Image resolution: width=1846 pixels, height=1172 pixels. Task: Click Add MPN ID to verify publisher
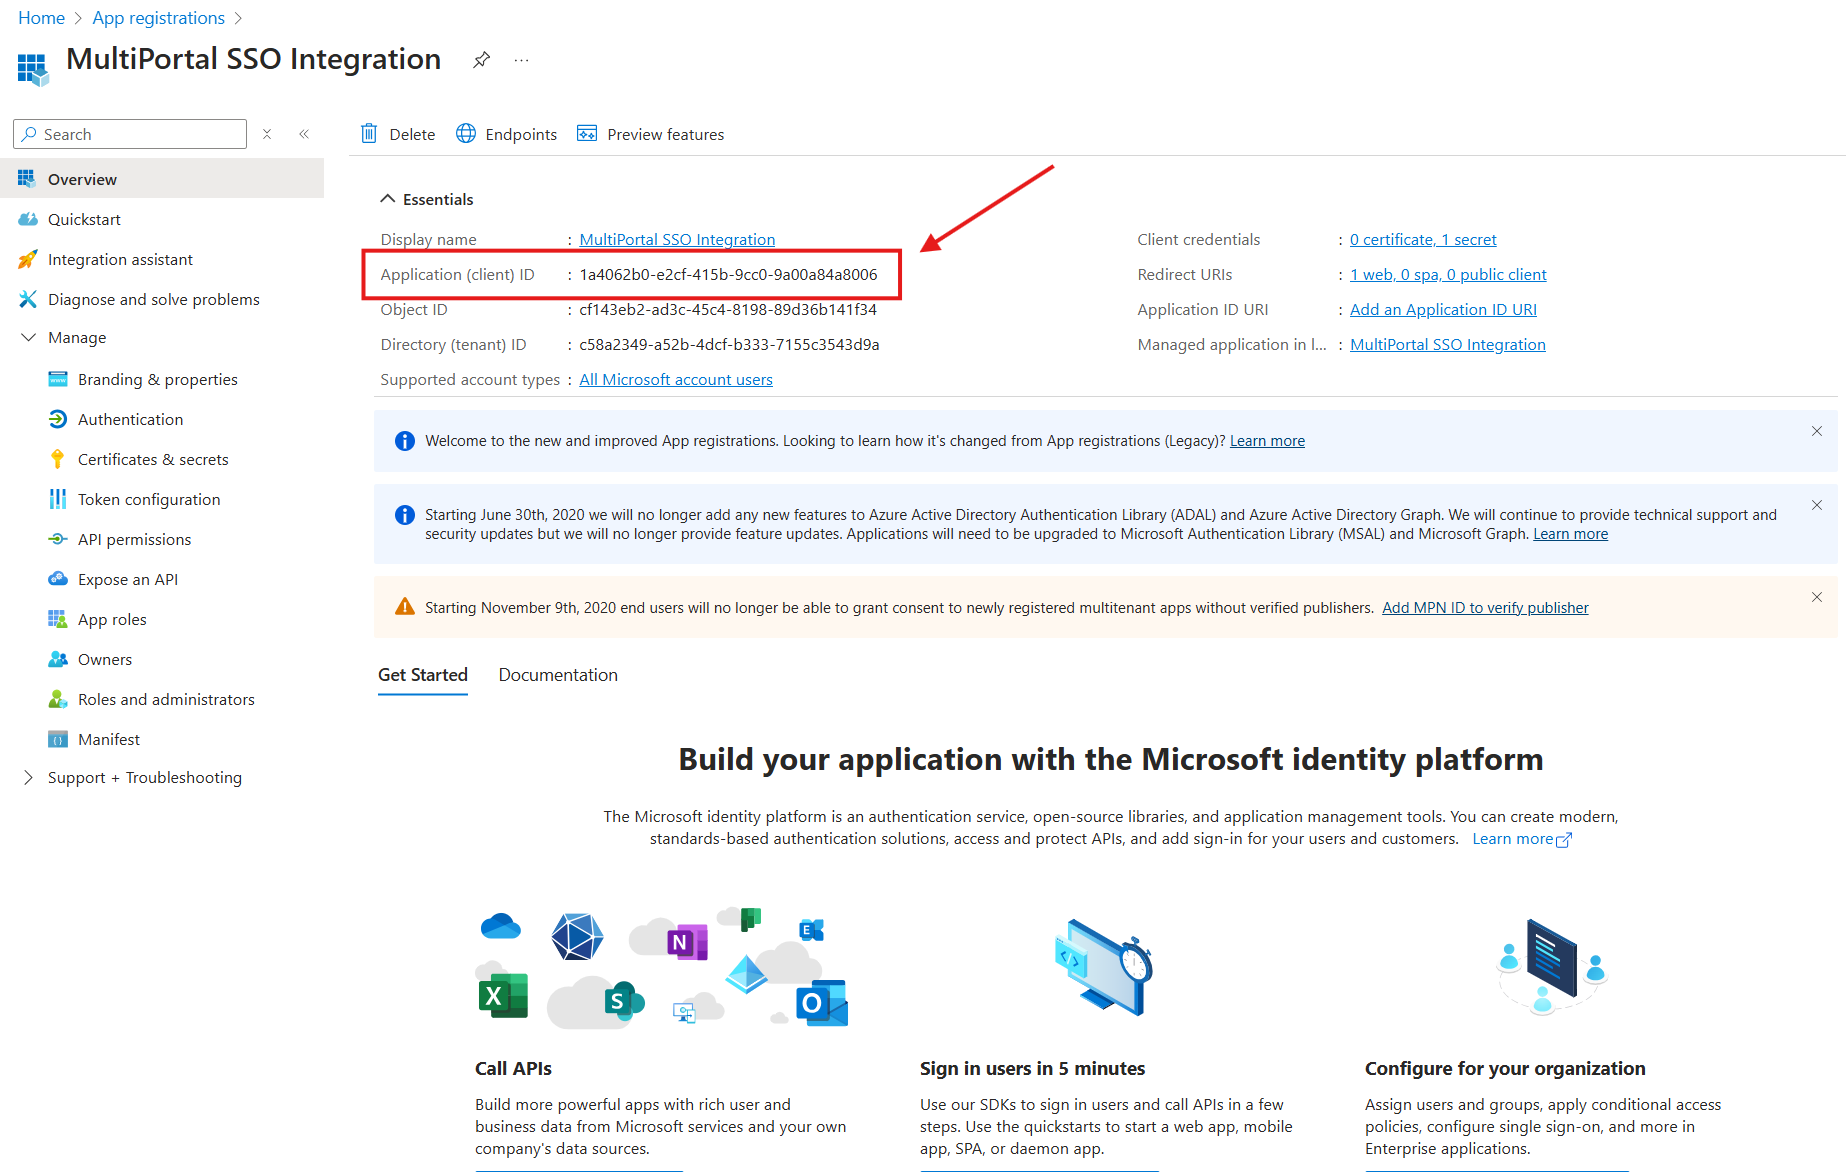point(1485,608)
